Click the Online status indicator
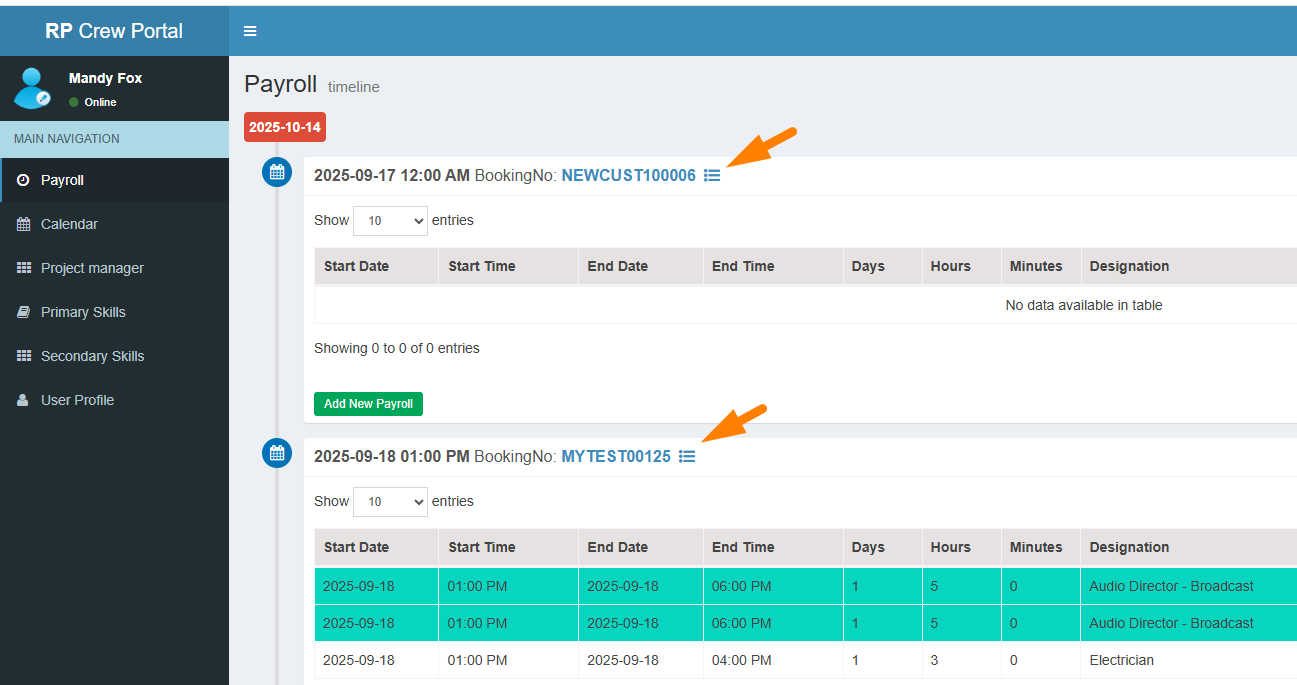Image resolution: width=1297 pixels, height=685 pixels. click(x=93, y=102)
